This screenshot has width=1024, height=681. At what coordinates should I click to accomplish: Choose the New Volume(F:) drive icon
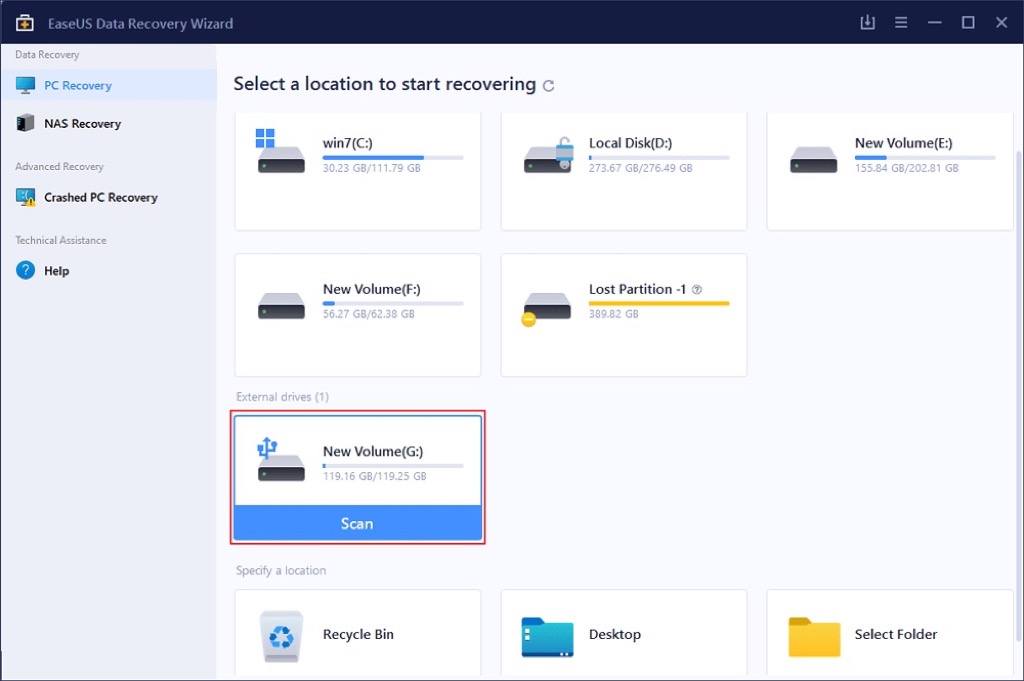(x=281, y=306)
